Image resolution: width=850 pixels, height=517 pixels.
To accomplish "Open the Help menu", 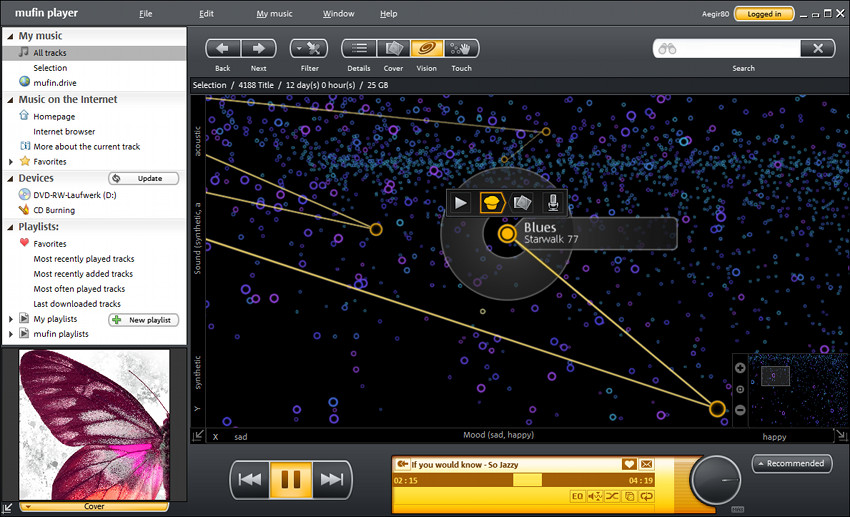I will tap(388, 14).
